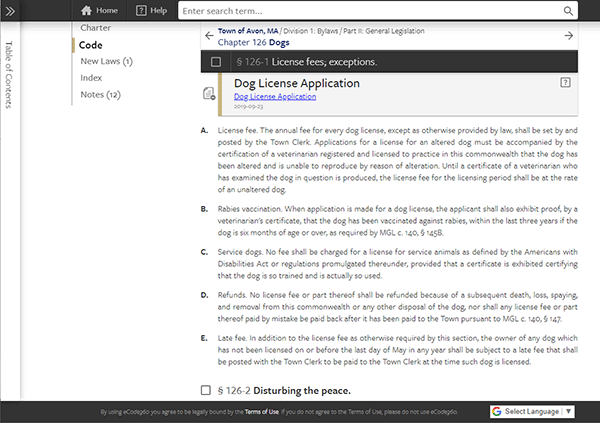Open New Laws (1) in sidebar
The height and width of the screenshot is (423, 600).
coord(106,62)
